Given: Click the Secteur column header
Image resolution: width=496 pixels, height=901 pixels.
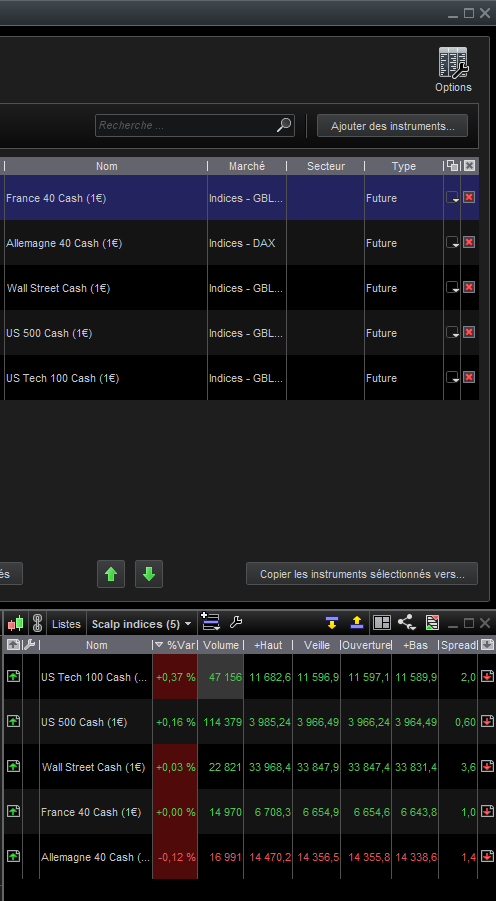Looking at the screenshot, I should point(326,166).
